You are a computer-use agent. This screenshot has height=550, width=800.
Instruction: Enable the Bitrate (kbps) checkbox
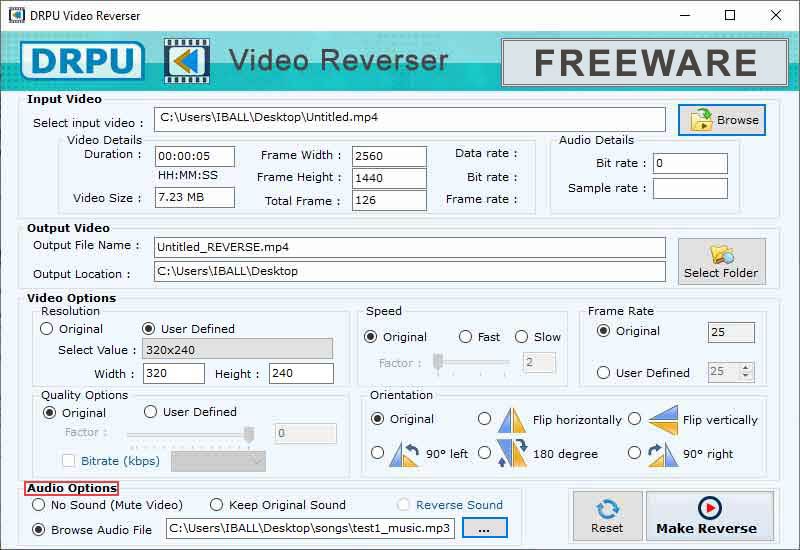(68, 461)
